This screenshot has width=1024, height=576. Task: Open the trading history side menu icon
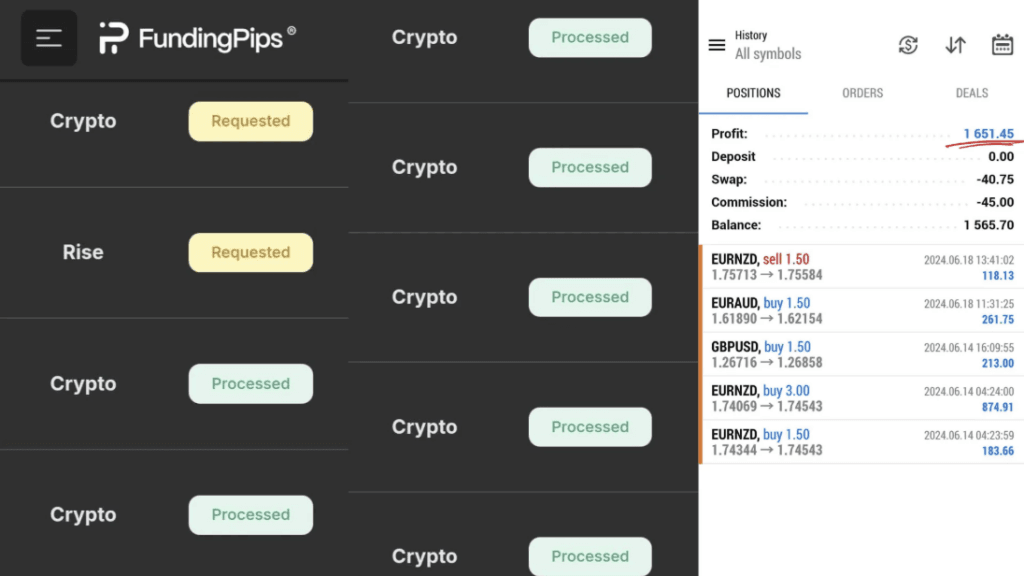(x=716, y=45)
